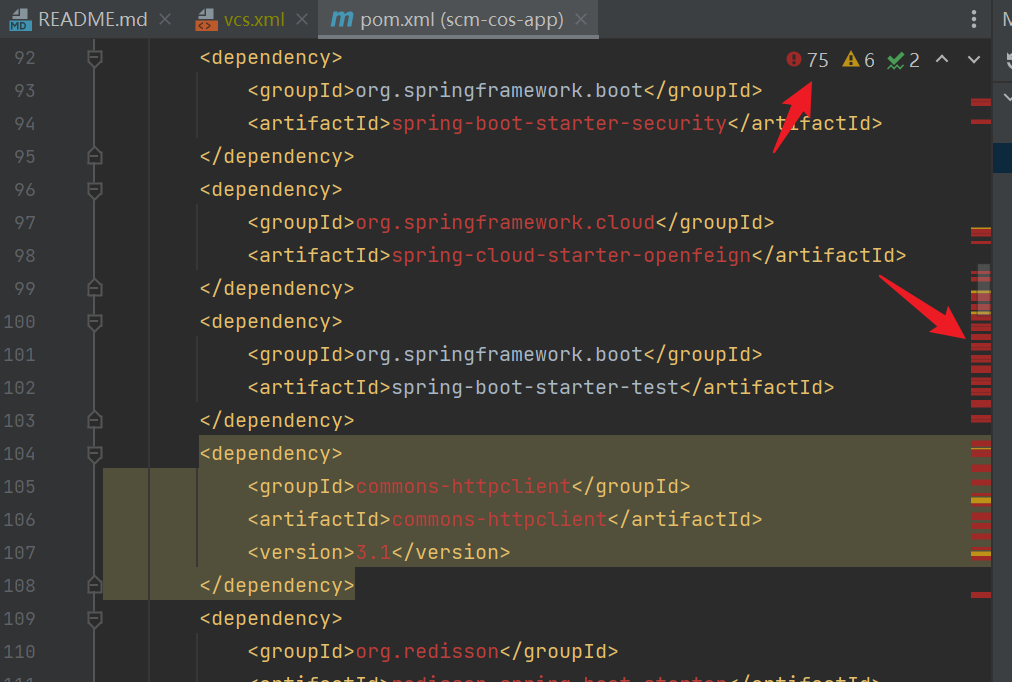
Task: Click the editor scrollbar thumb
Action: 983,289
